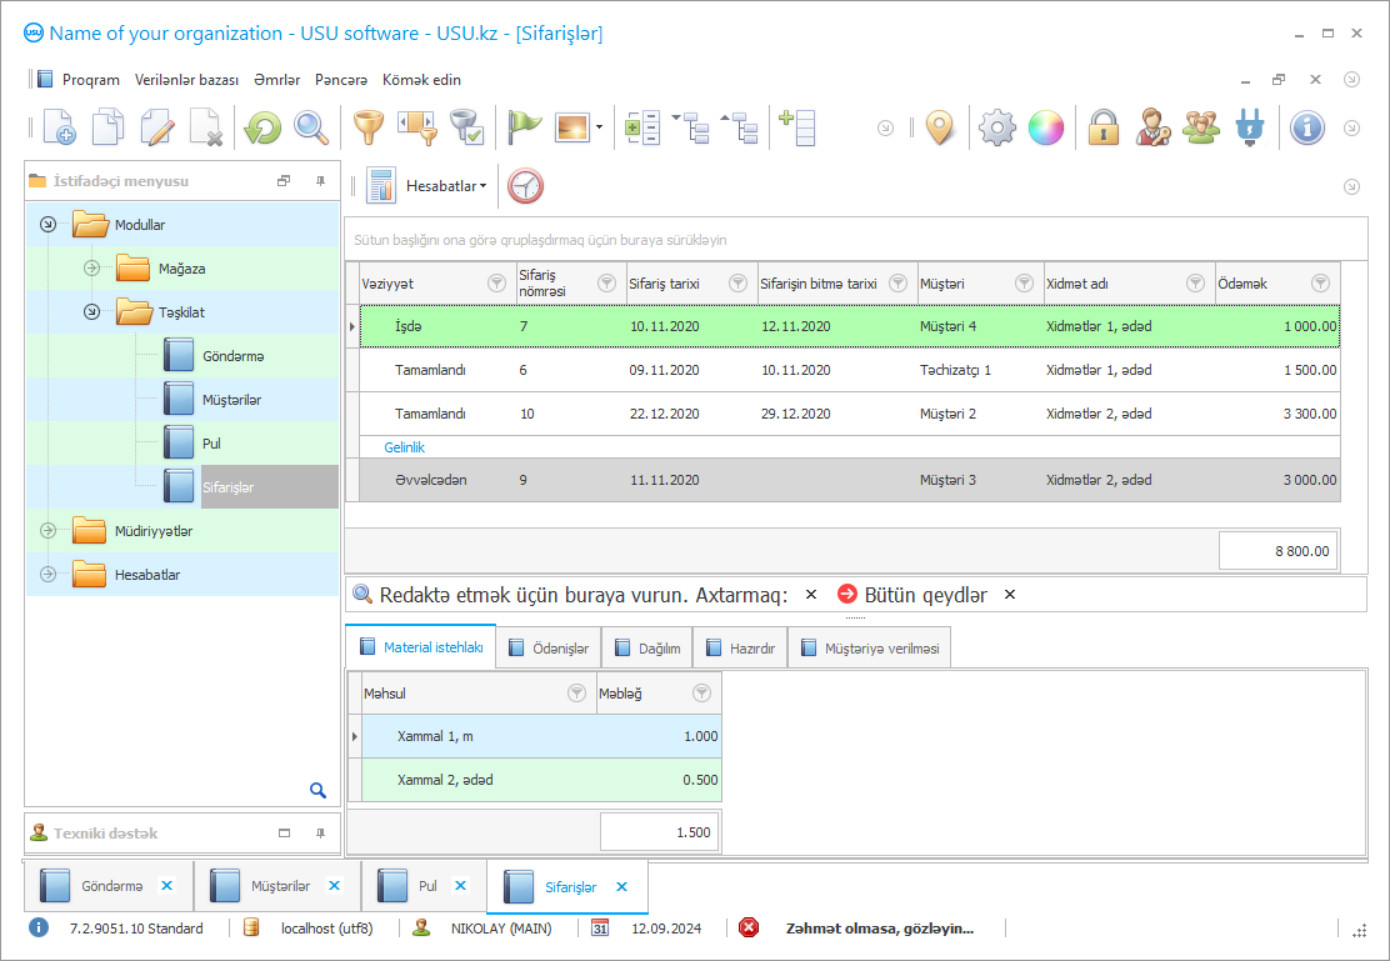Select the Xammal 2, ədəd row
The image size is (1390, 961).
tap(541, 780)
